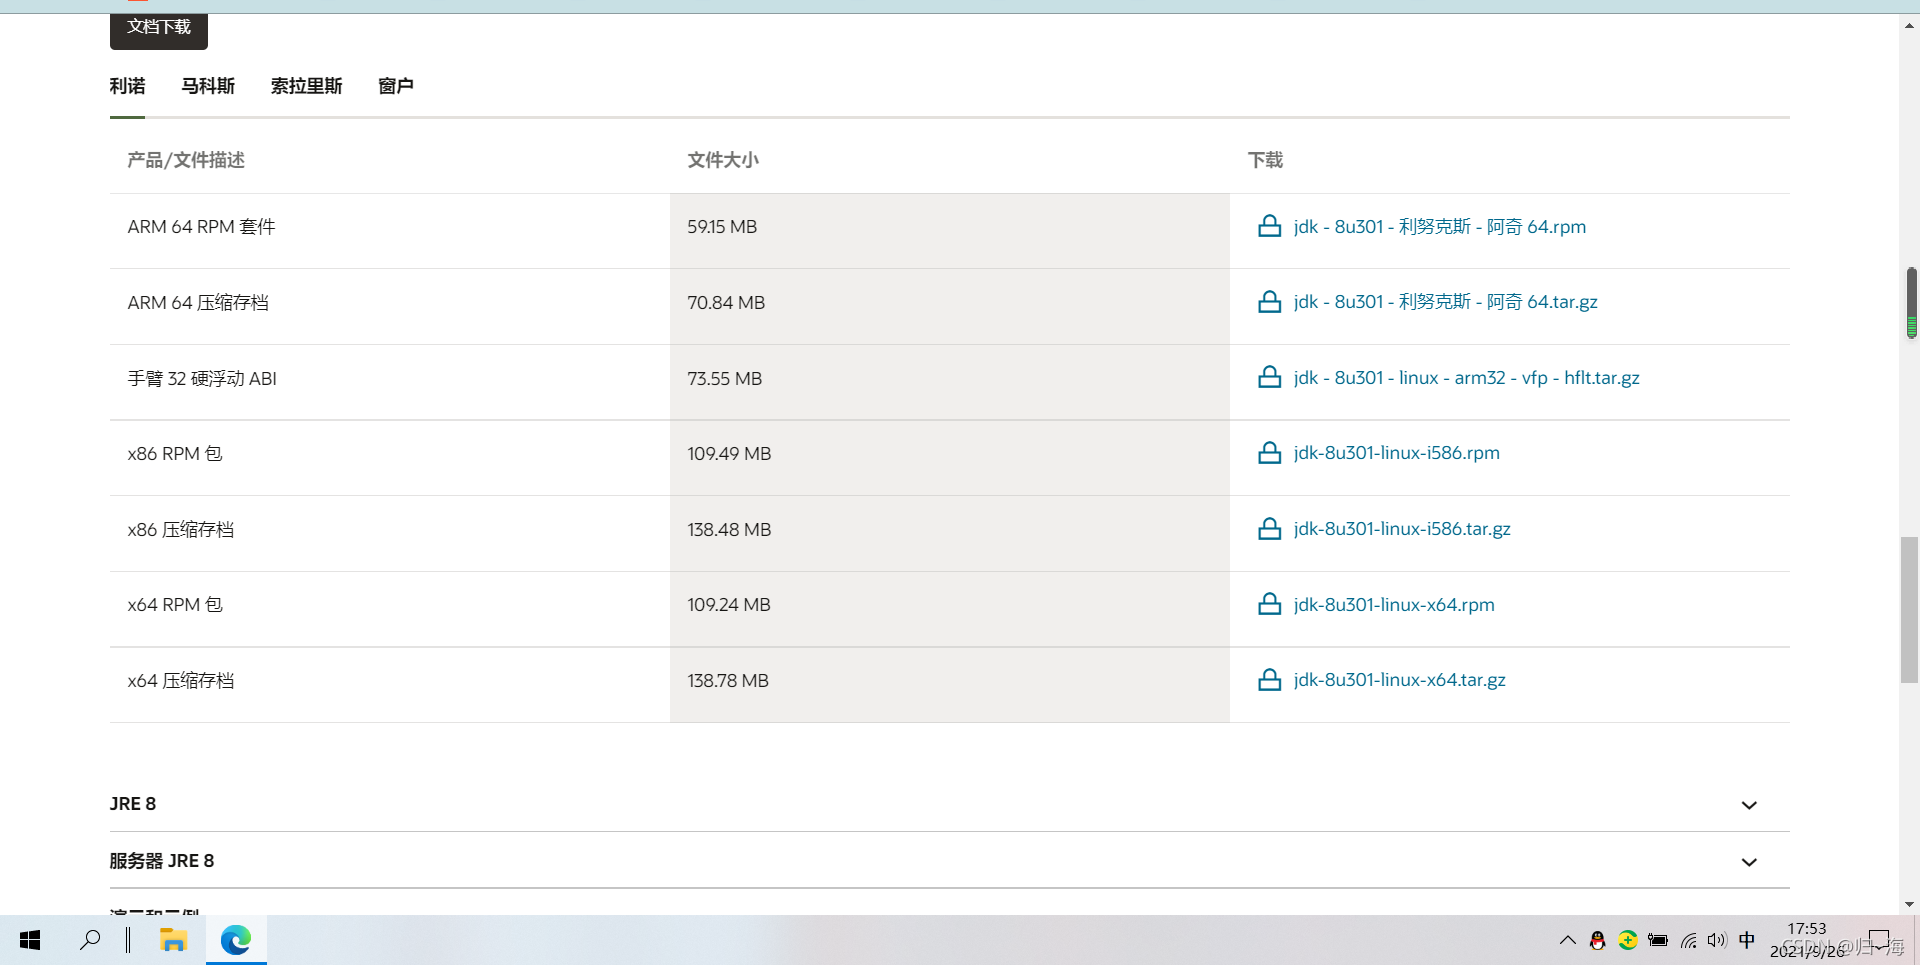
Task: Download jdk-8u301-linux-x64.tar.gz link
Action: pyautogui.click(x=1399, y=680)
